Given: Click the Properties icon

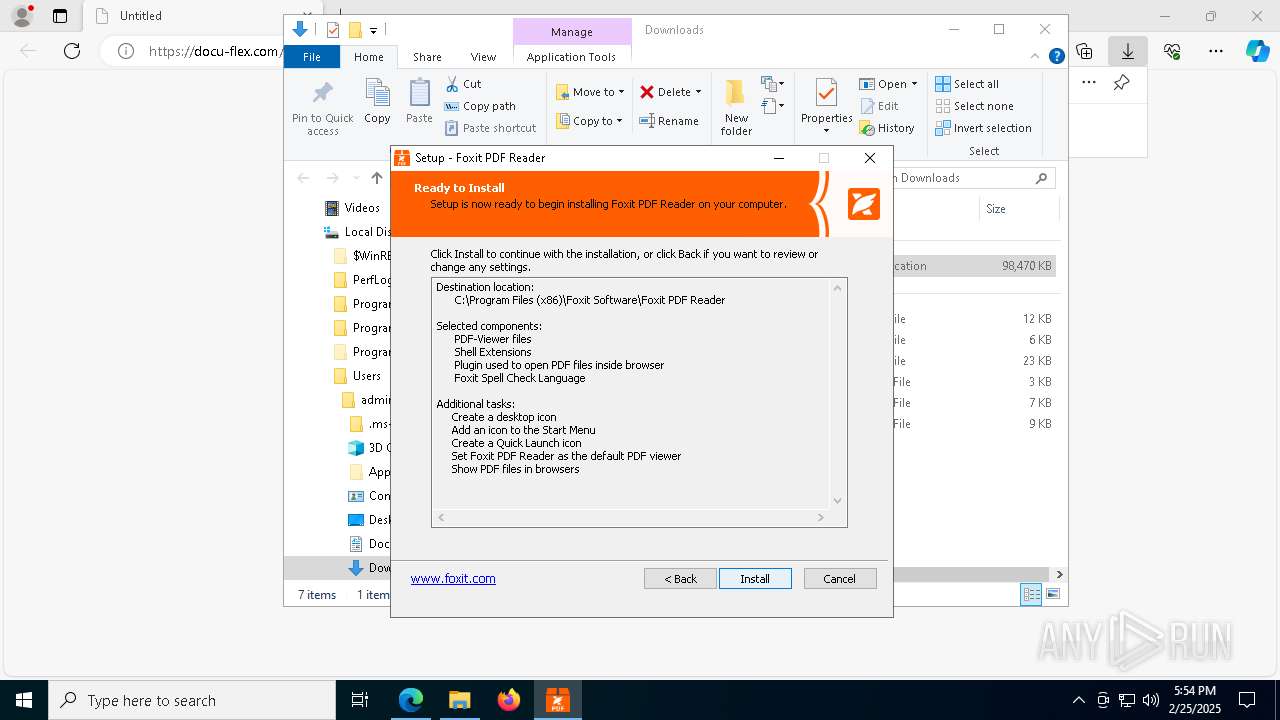Looking at the screenshot, I should click(x=826, y=93).
